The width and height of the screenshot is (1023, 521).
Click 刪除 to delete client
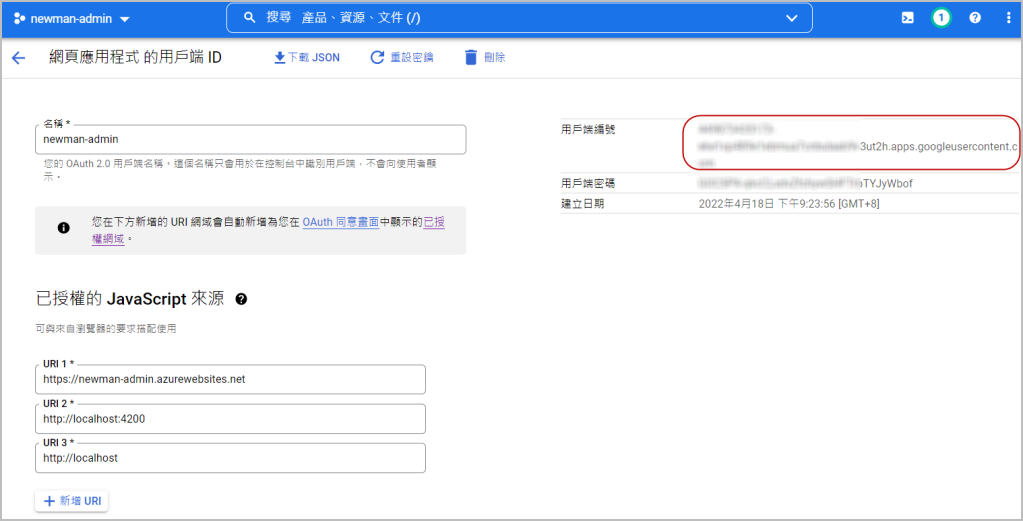tap(485, 58)
